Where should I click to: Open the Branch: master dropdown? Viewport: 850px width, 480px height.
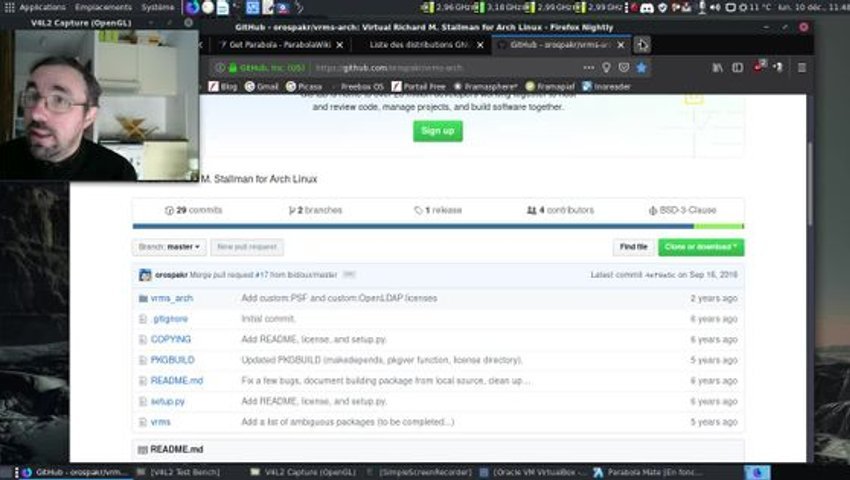click(169, 247)
